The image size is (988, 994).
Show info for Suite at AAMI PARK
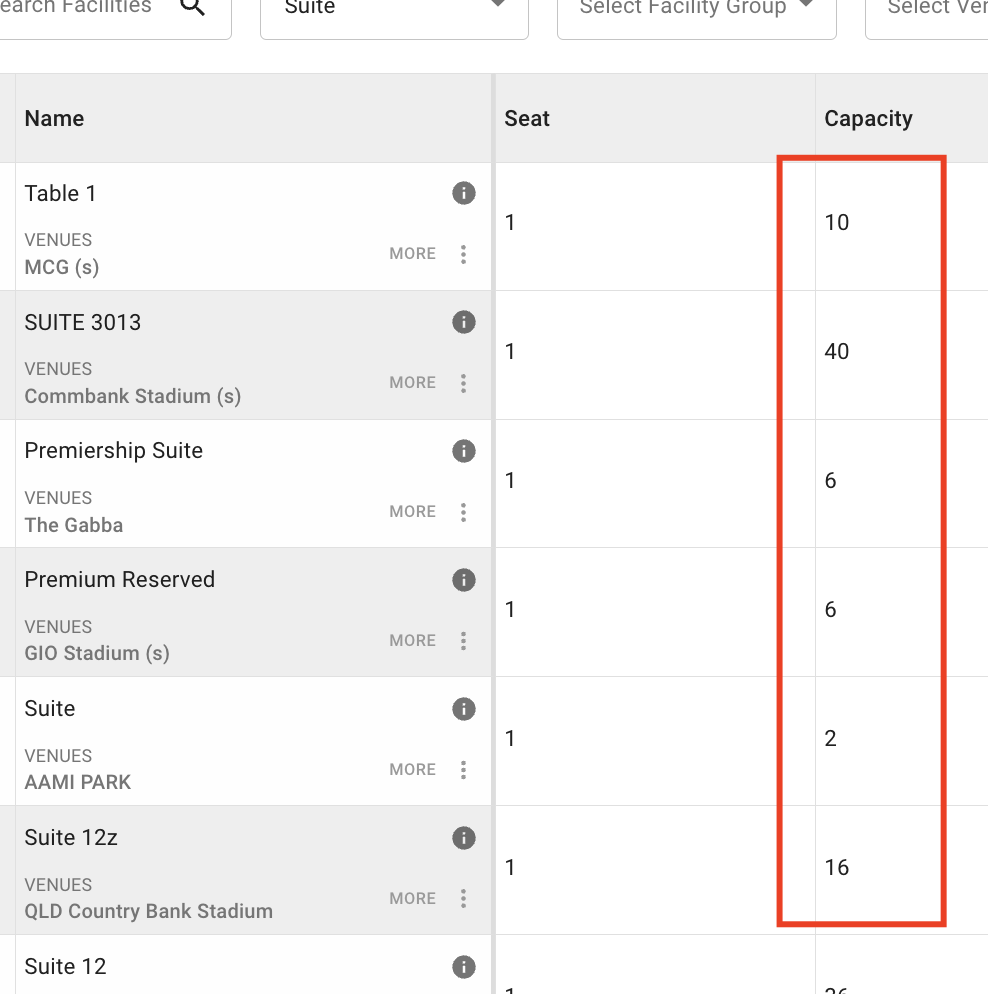463,709
